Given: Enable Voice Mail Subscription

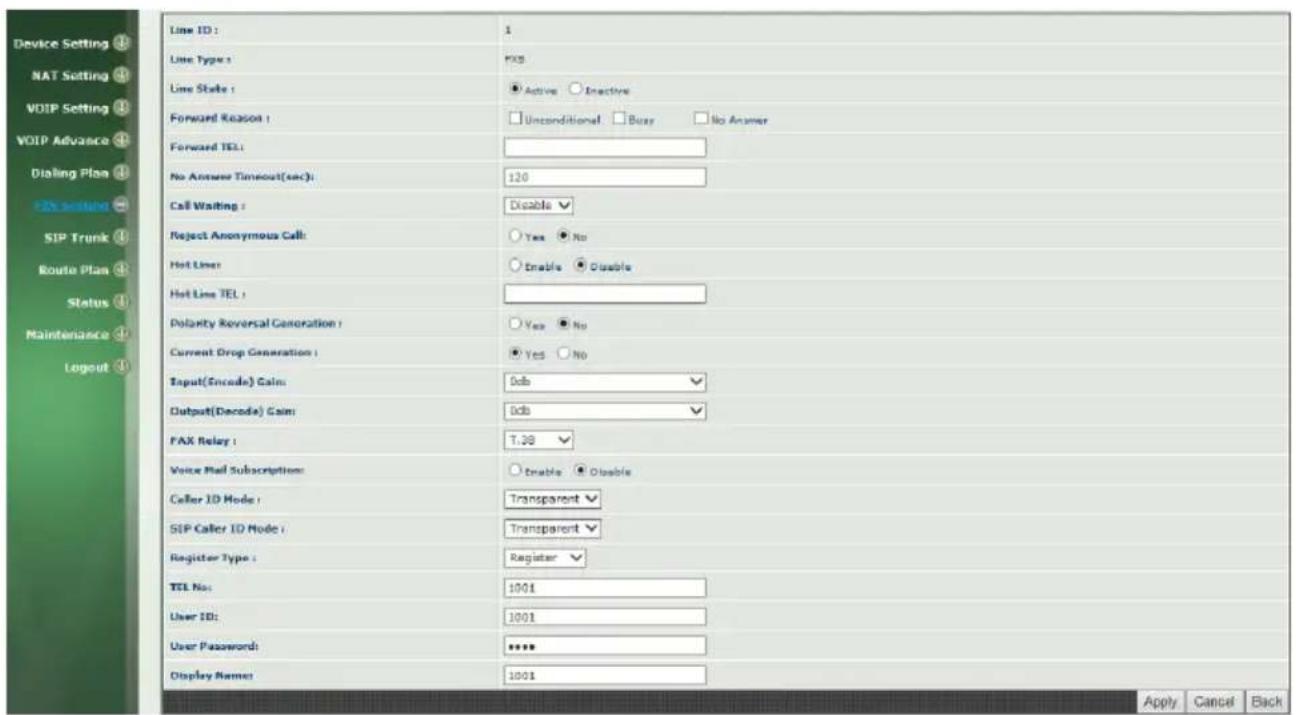Looking at the screenshot, I should coord(517,470).
